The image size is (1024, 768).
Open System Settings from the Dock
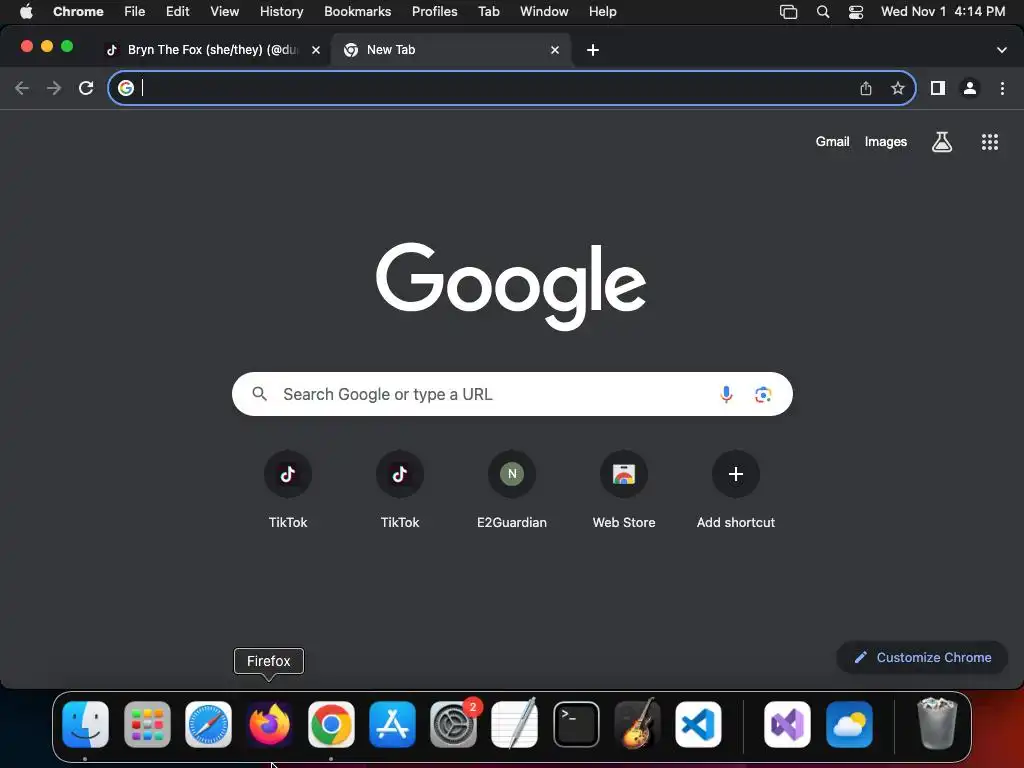coord(454,724)
